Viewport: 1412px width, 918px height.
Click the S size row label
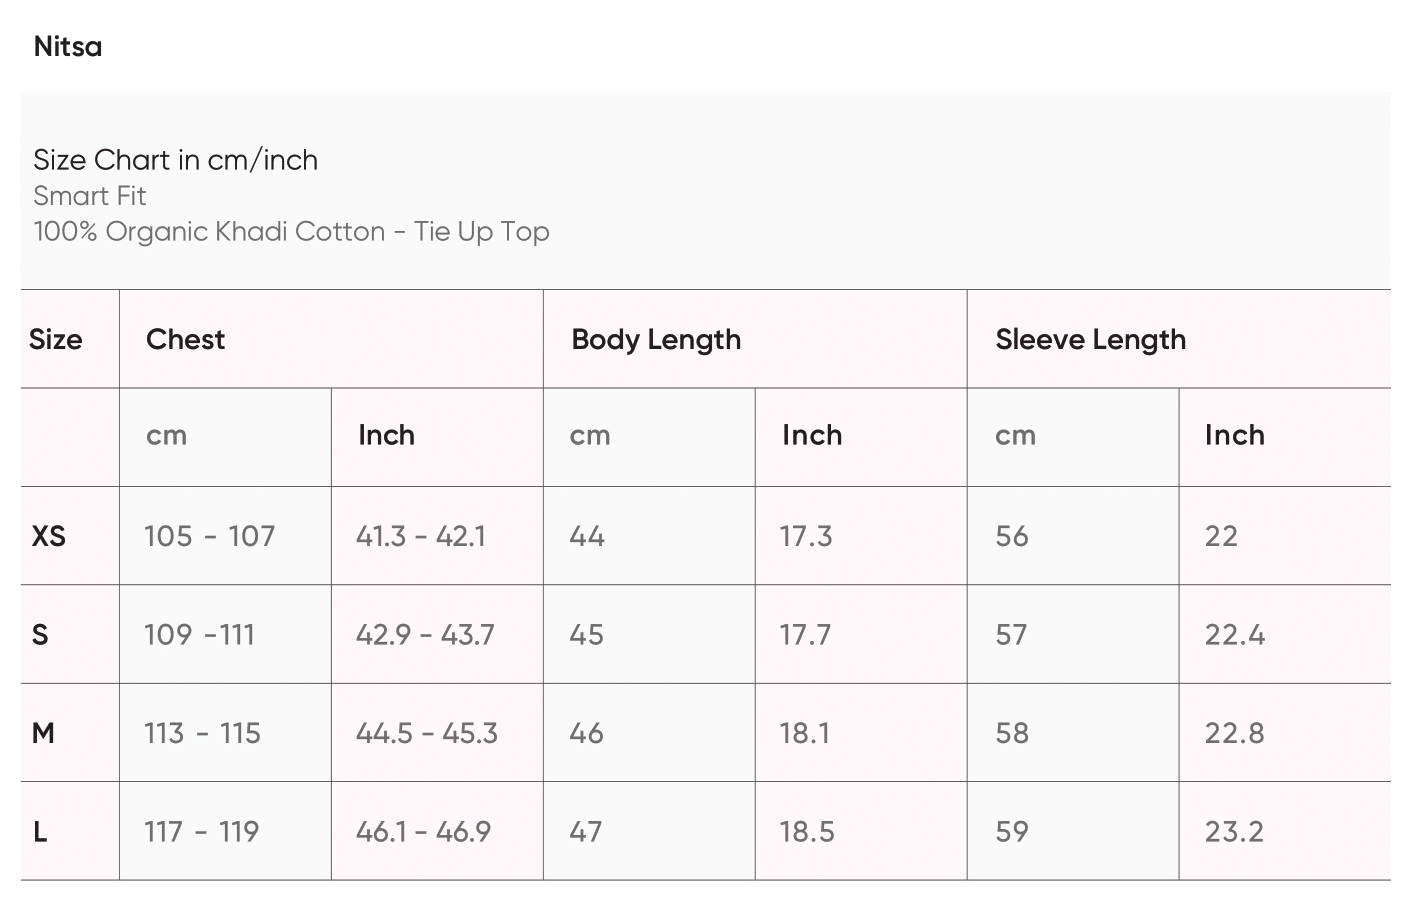point(40,635)
